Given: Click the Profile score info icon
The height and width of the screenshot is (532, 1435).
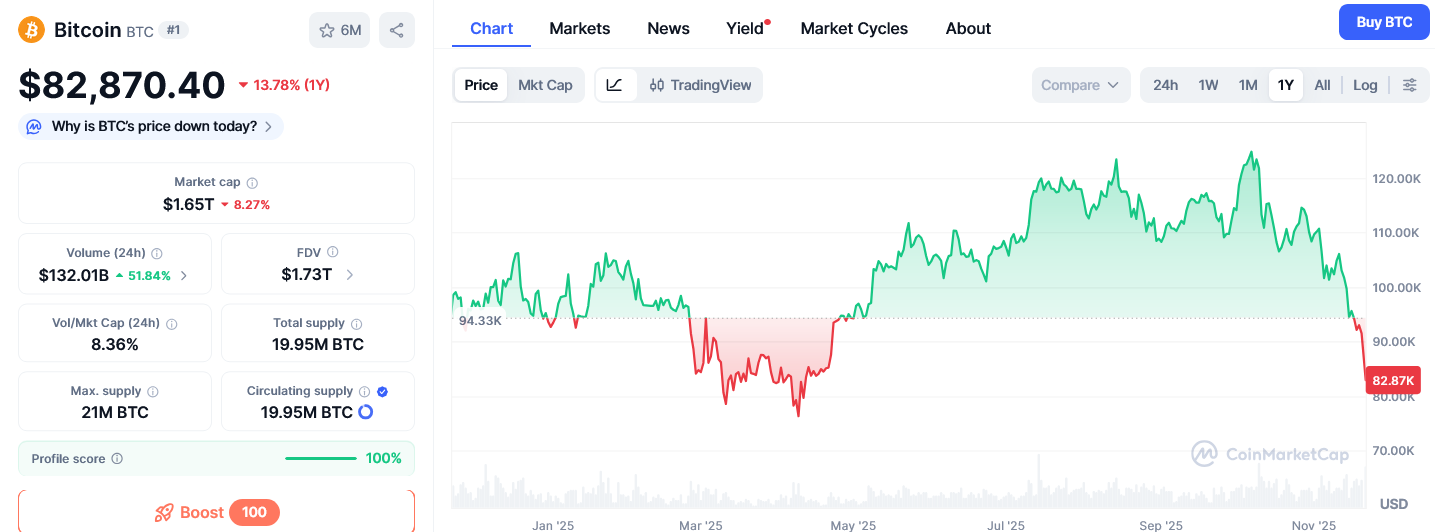Looking at the screenshot, I should 117,459.
